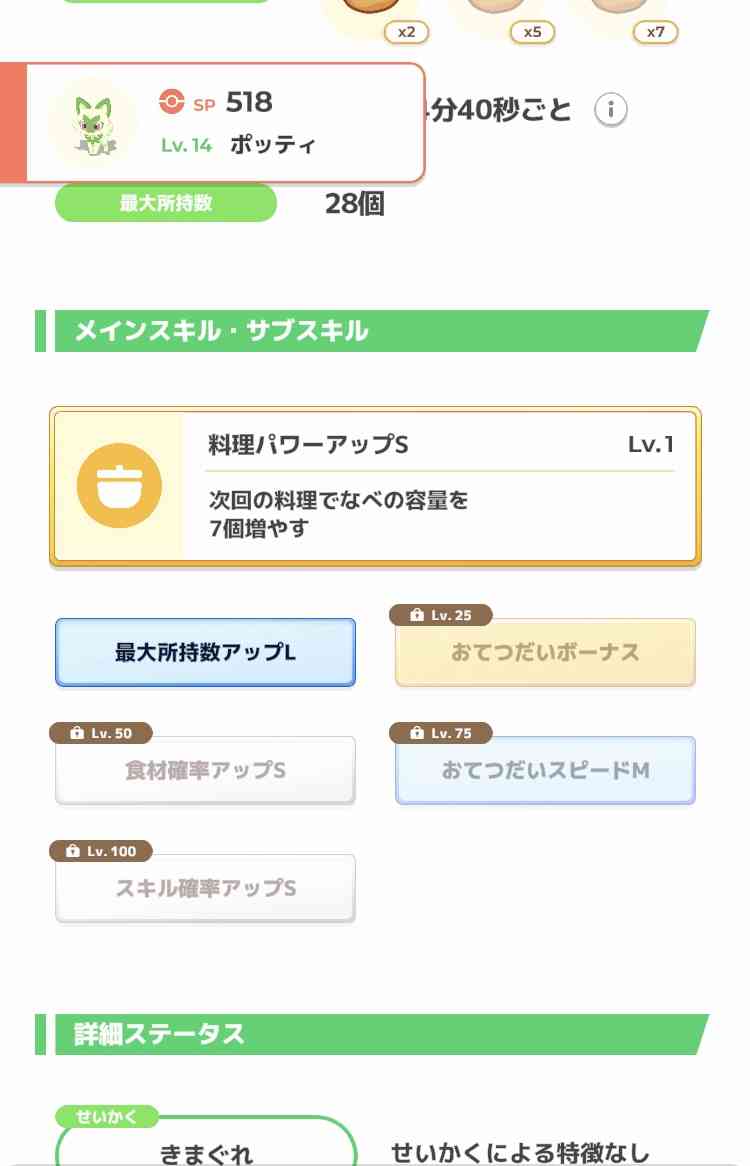Open the locked スキル確率アップS sub skill
The image size is (750, 1166).
(205, 889)
